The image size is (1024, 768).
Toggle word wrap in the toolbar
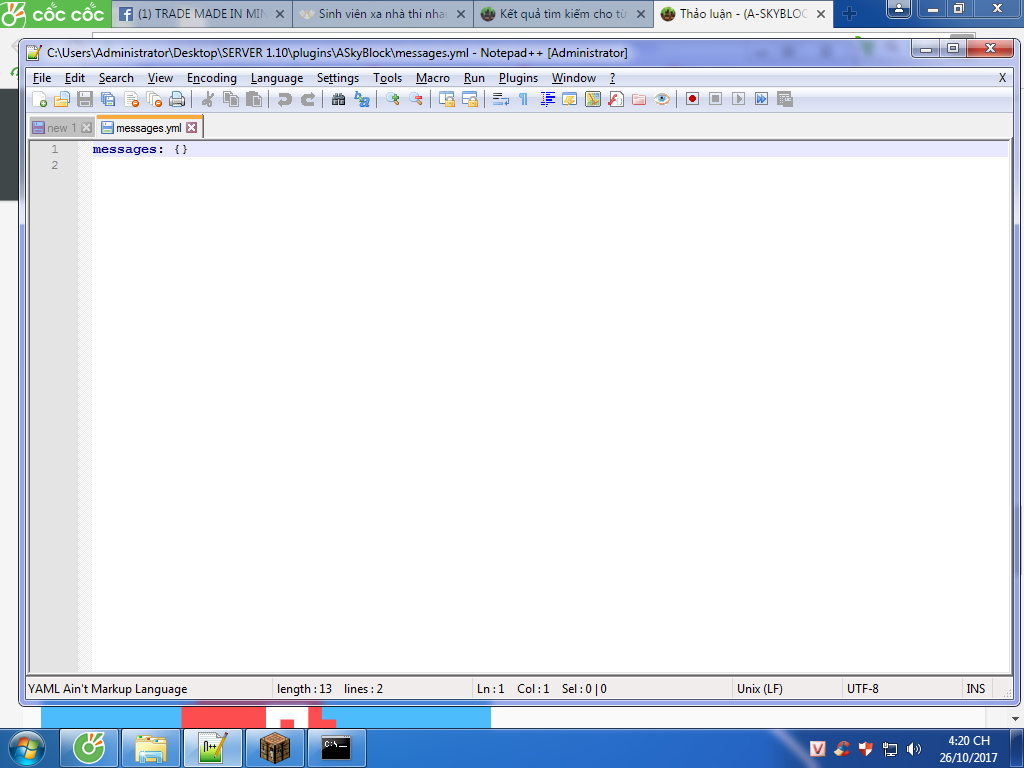[x=500, y=99]
